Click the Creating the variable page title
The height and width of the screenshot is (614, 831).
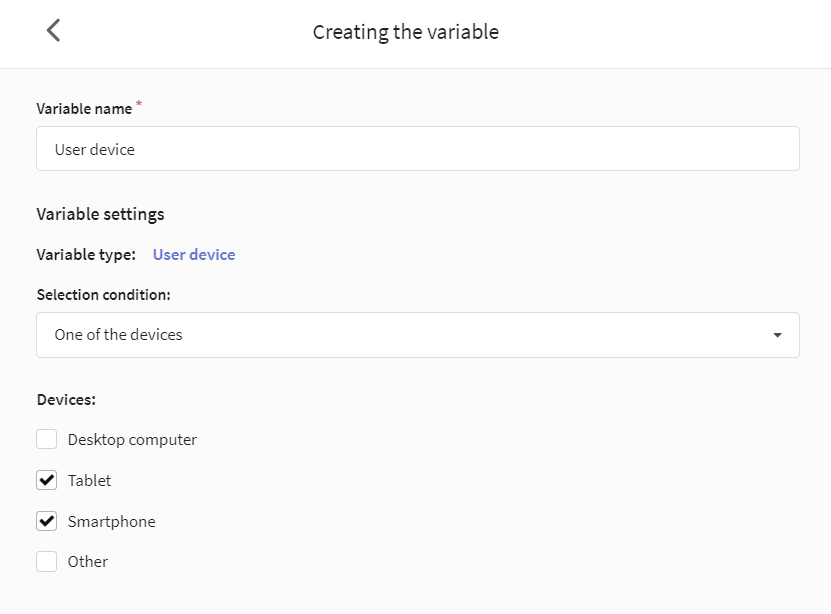point(405,32)
